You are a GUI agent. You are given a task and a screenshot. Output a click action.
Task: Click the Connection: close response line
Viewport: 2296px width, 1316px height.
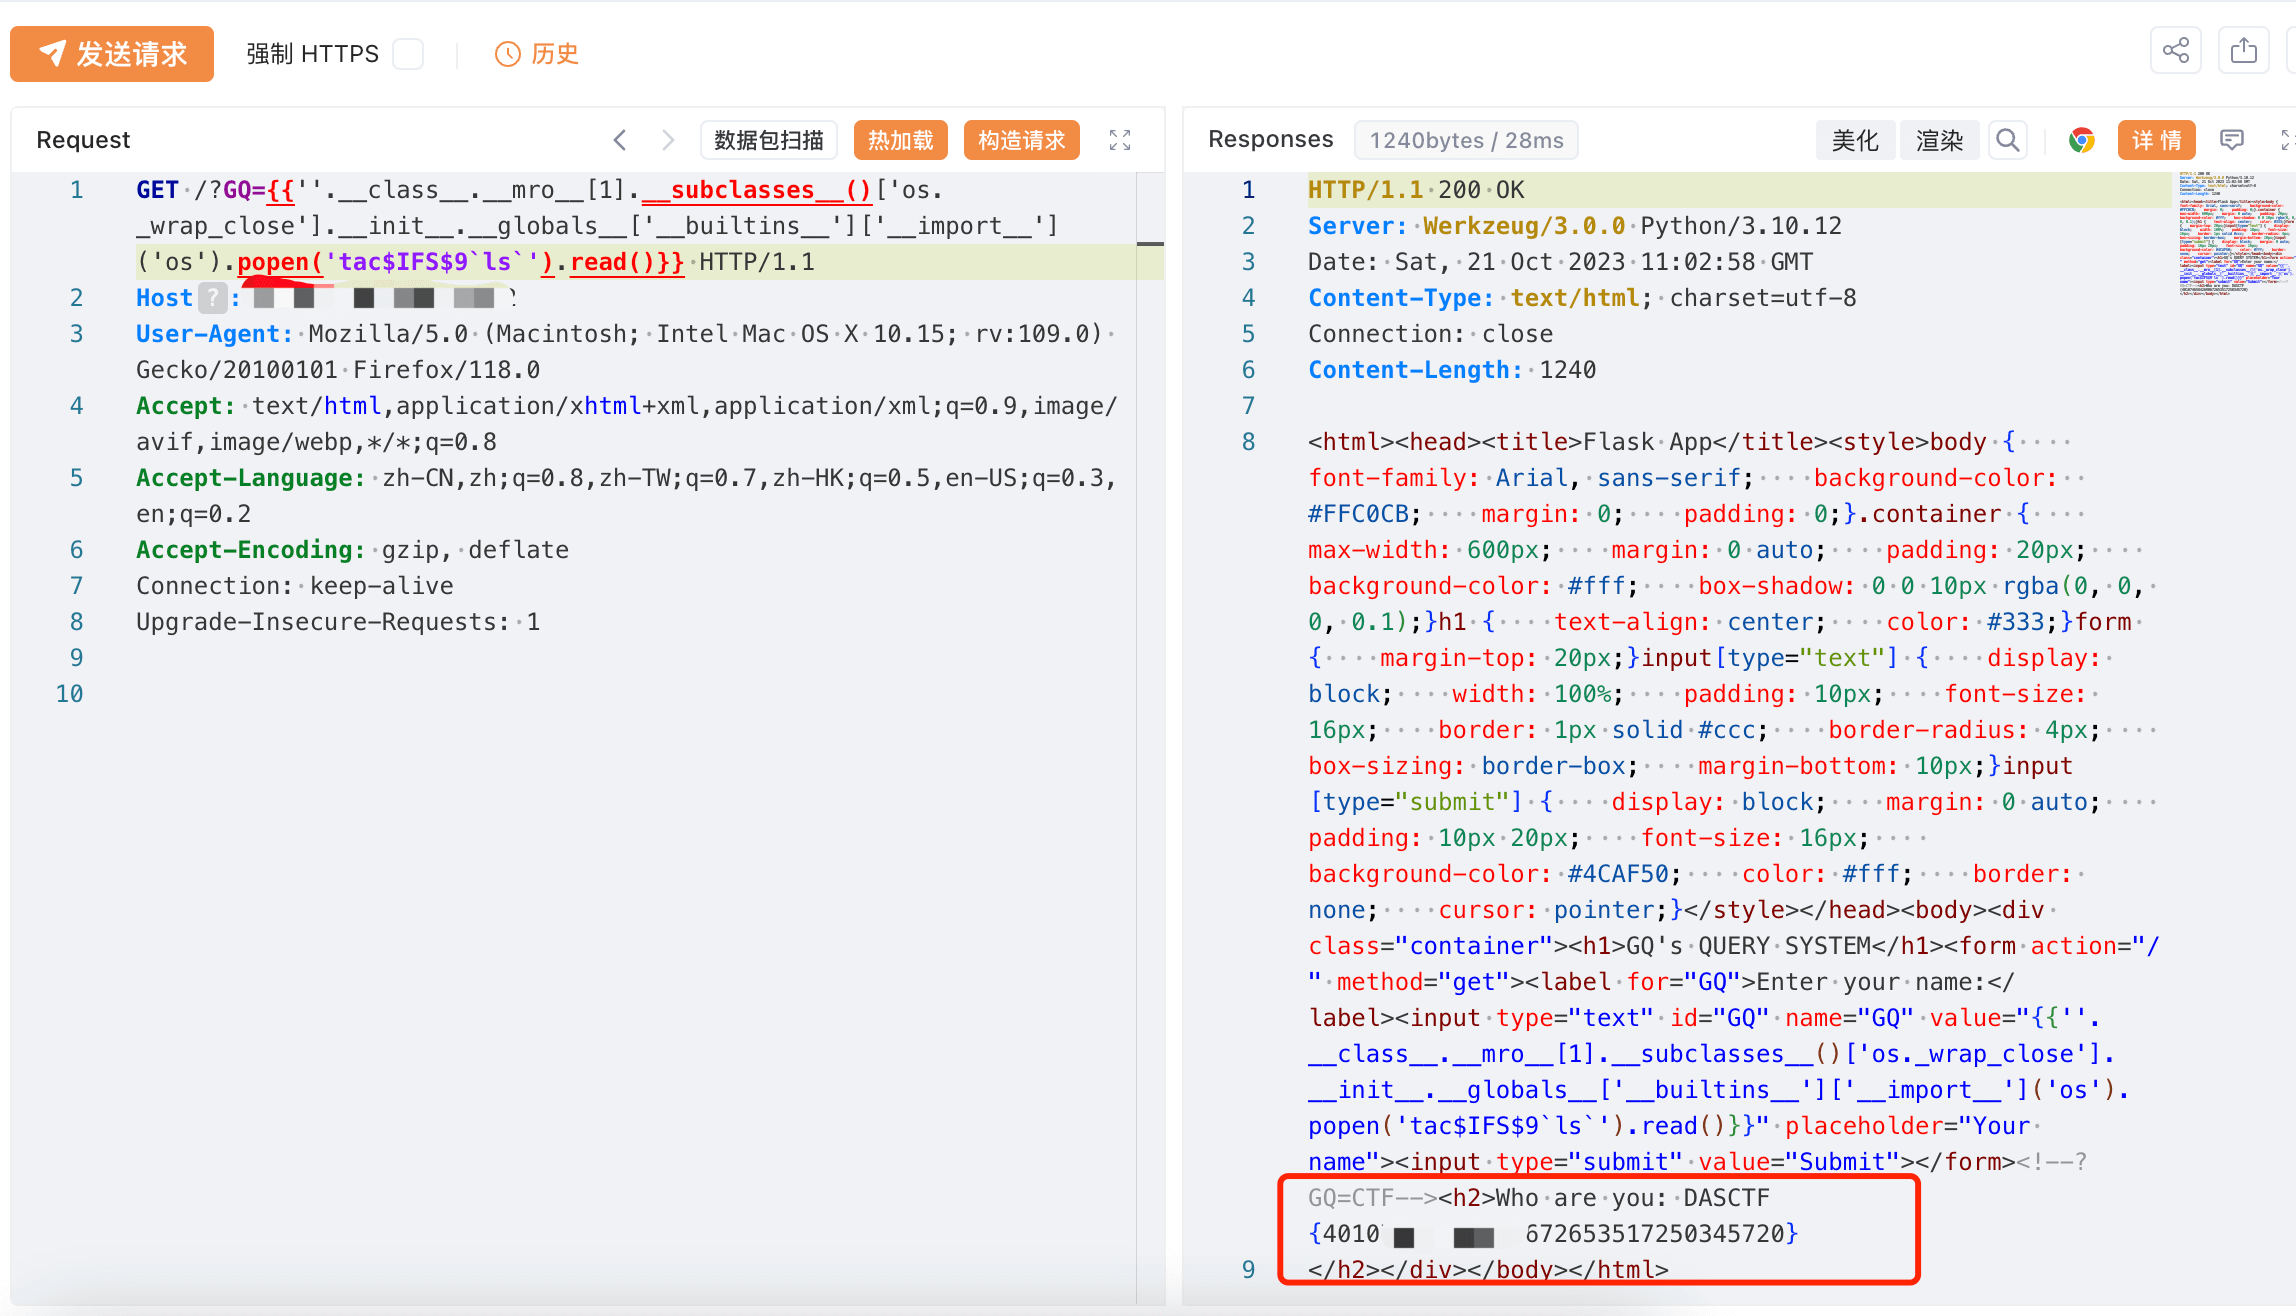1431,334
